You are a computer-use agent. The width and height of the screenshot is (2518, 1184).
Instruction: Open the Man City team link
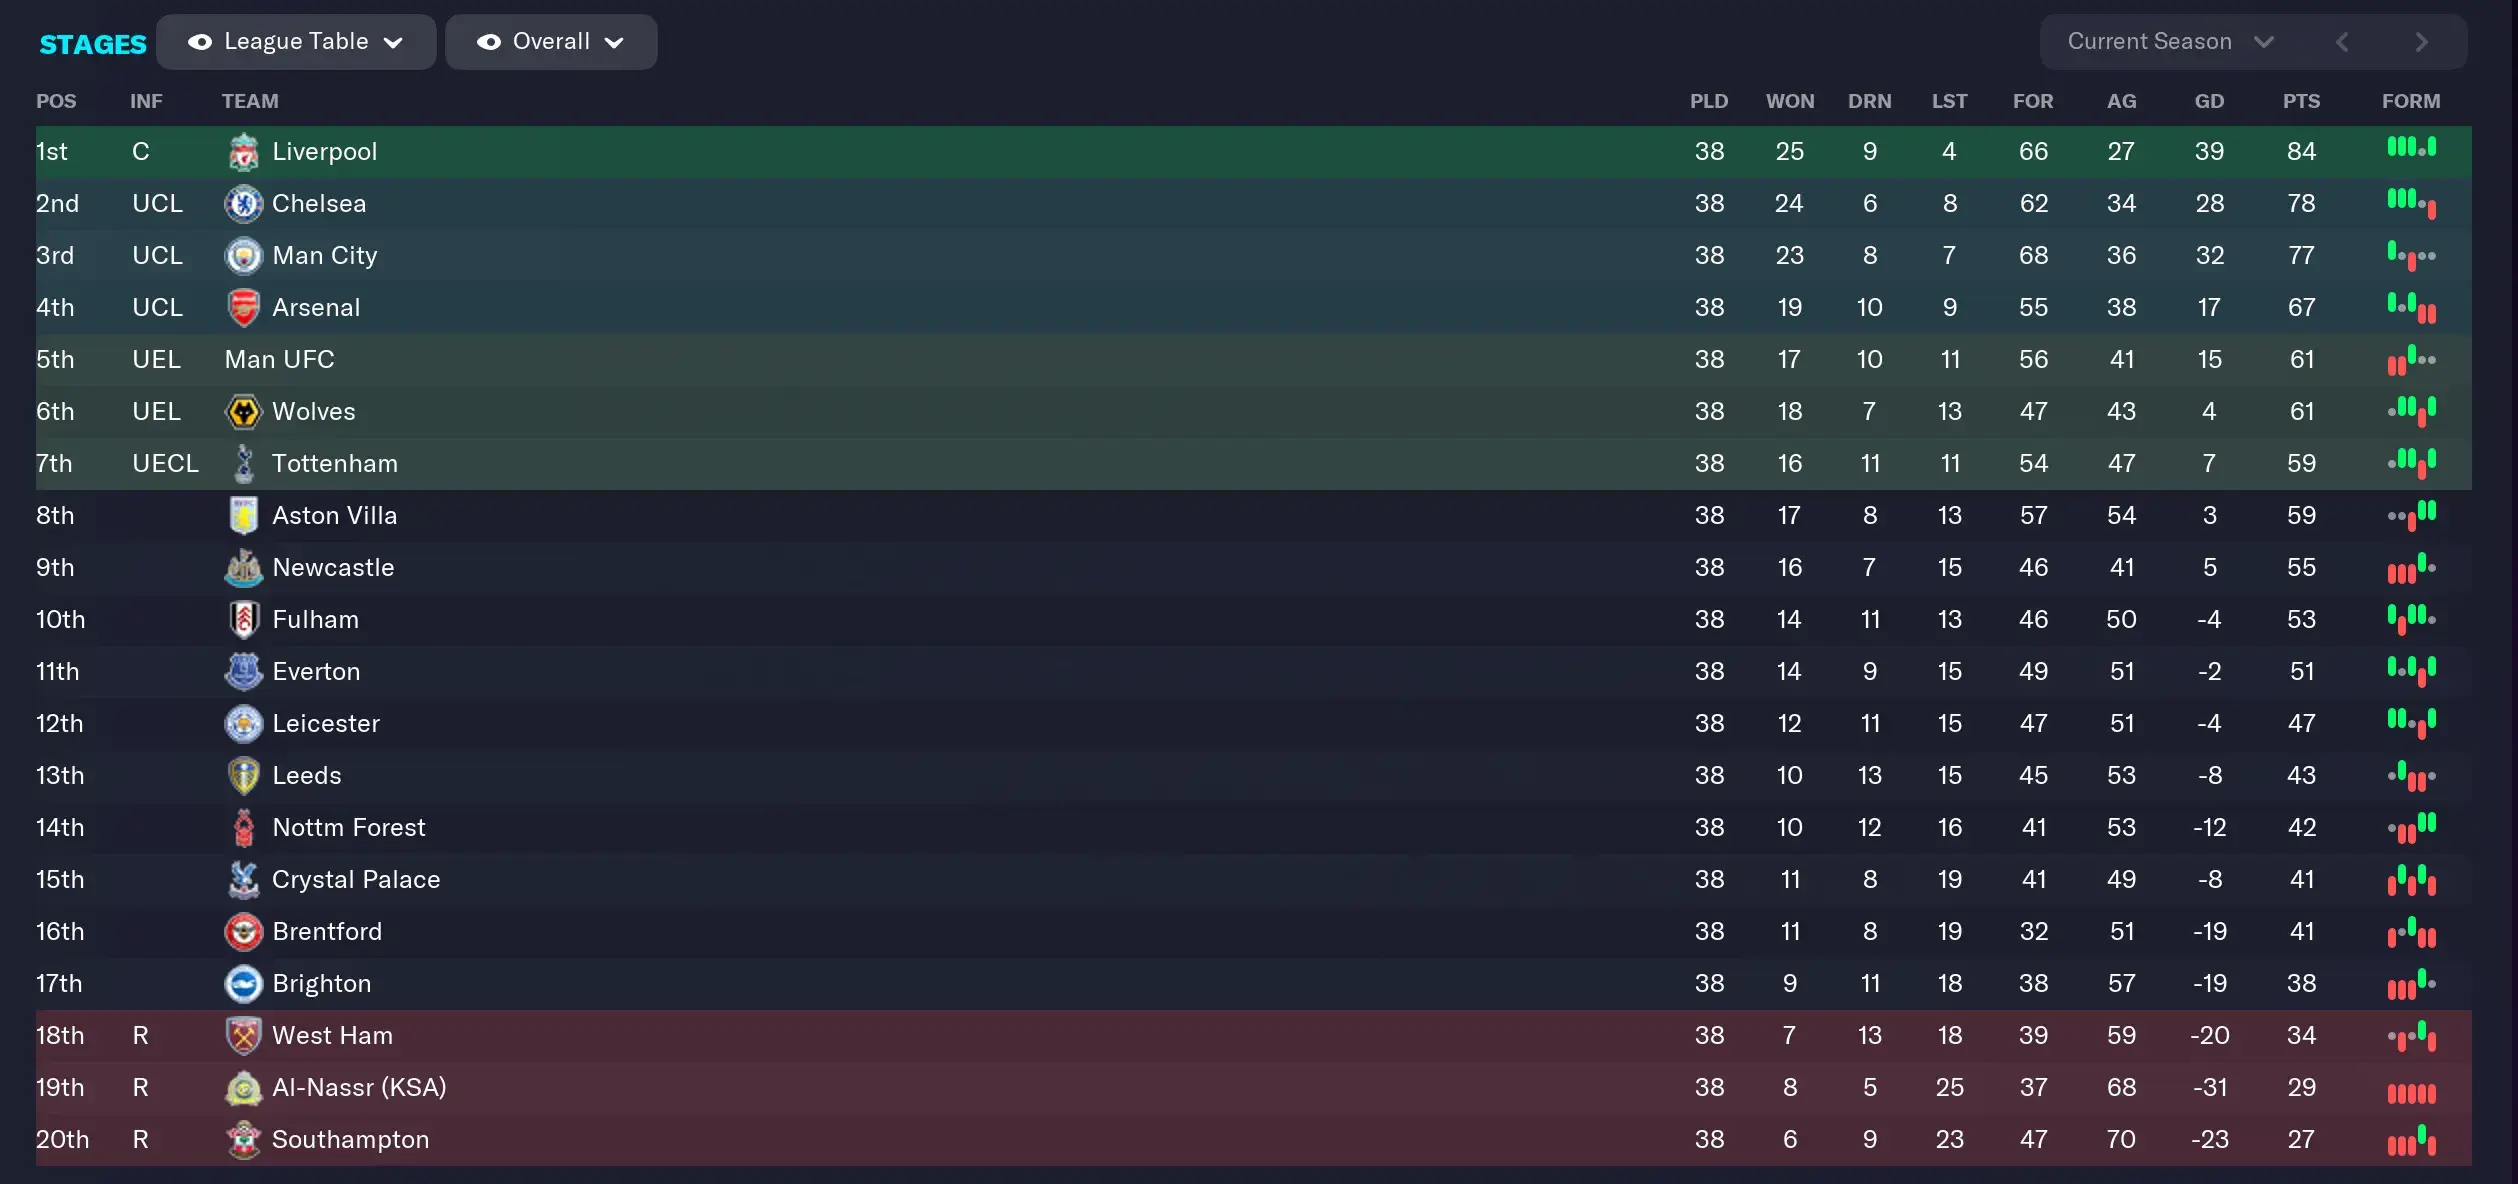324,256
